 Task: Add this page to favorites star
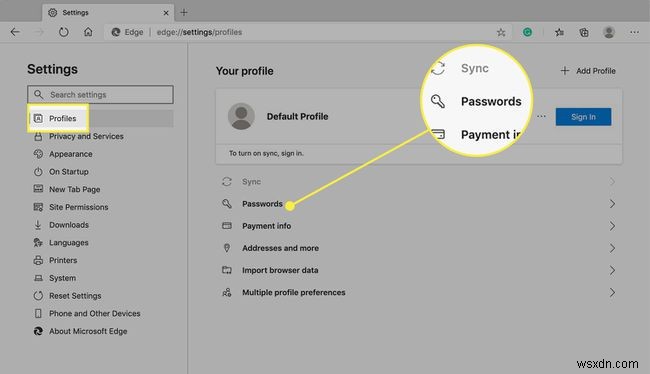pyautogui.click(x=501, y=32)
